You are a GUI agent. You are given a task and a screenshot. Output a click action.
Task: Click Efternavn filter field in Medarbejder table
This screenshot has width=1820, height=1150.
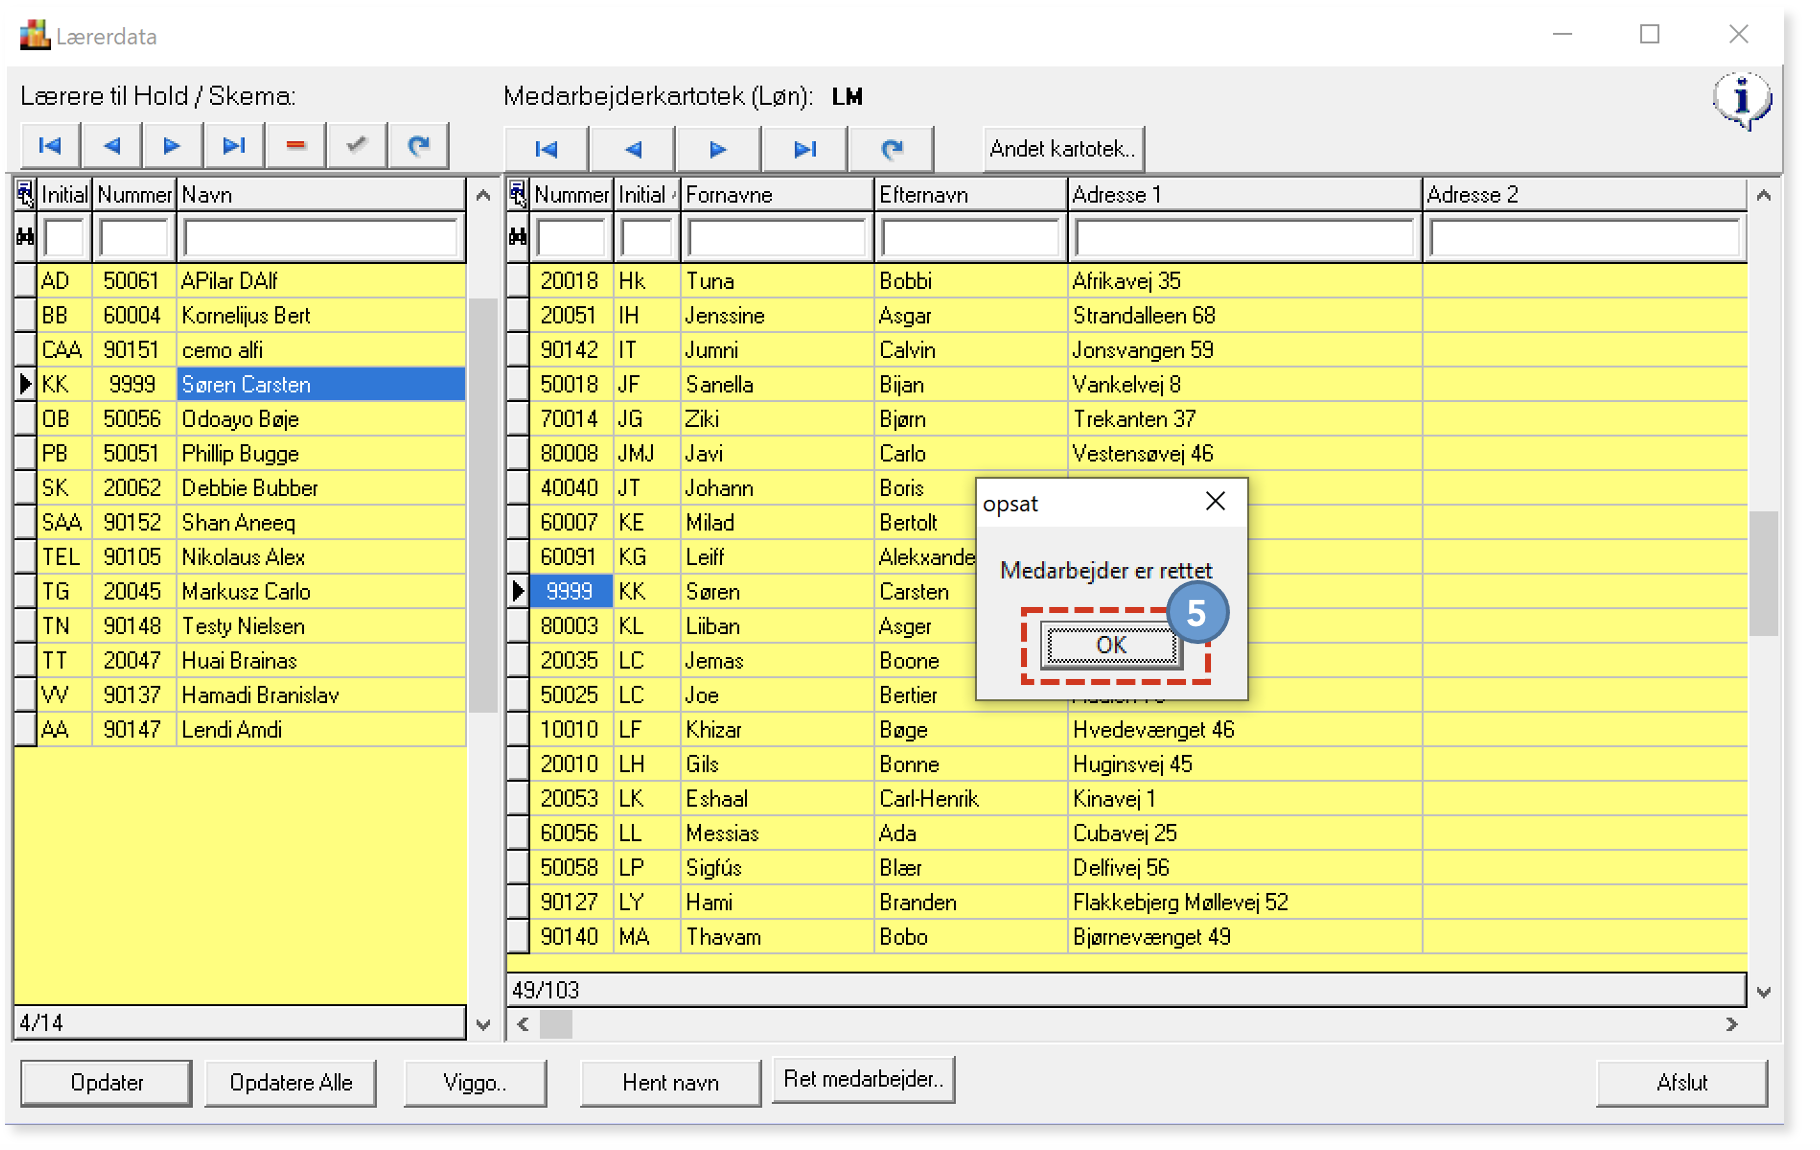(x=971, y=238)
